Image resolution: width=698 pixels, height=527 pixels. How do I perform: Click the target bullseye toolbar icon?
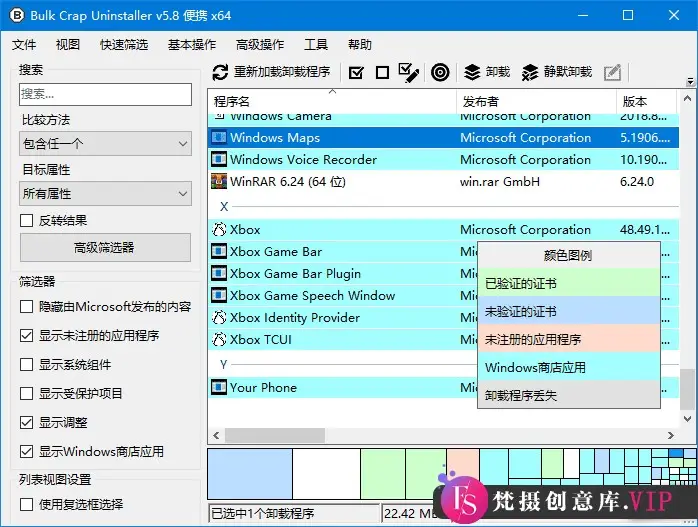coord(440,72)
